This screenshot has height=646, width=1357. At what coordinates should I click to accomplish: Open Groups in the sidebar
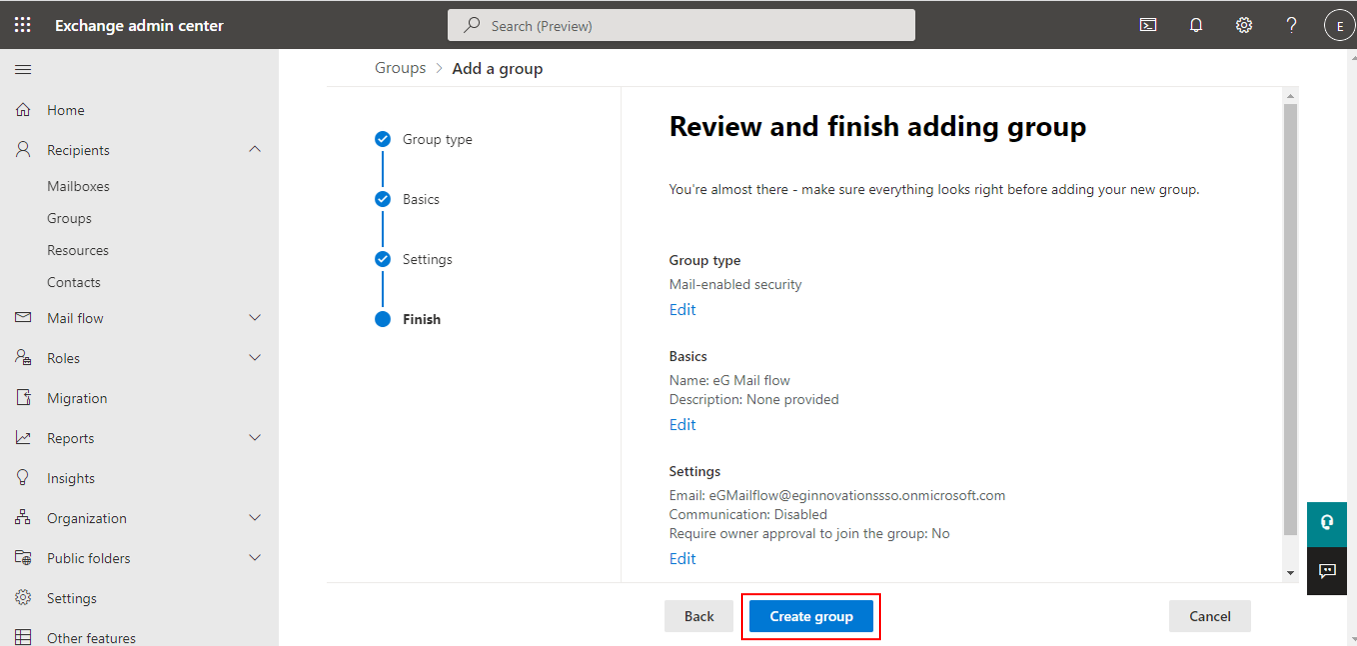(x=69, y=218)
